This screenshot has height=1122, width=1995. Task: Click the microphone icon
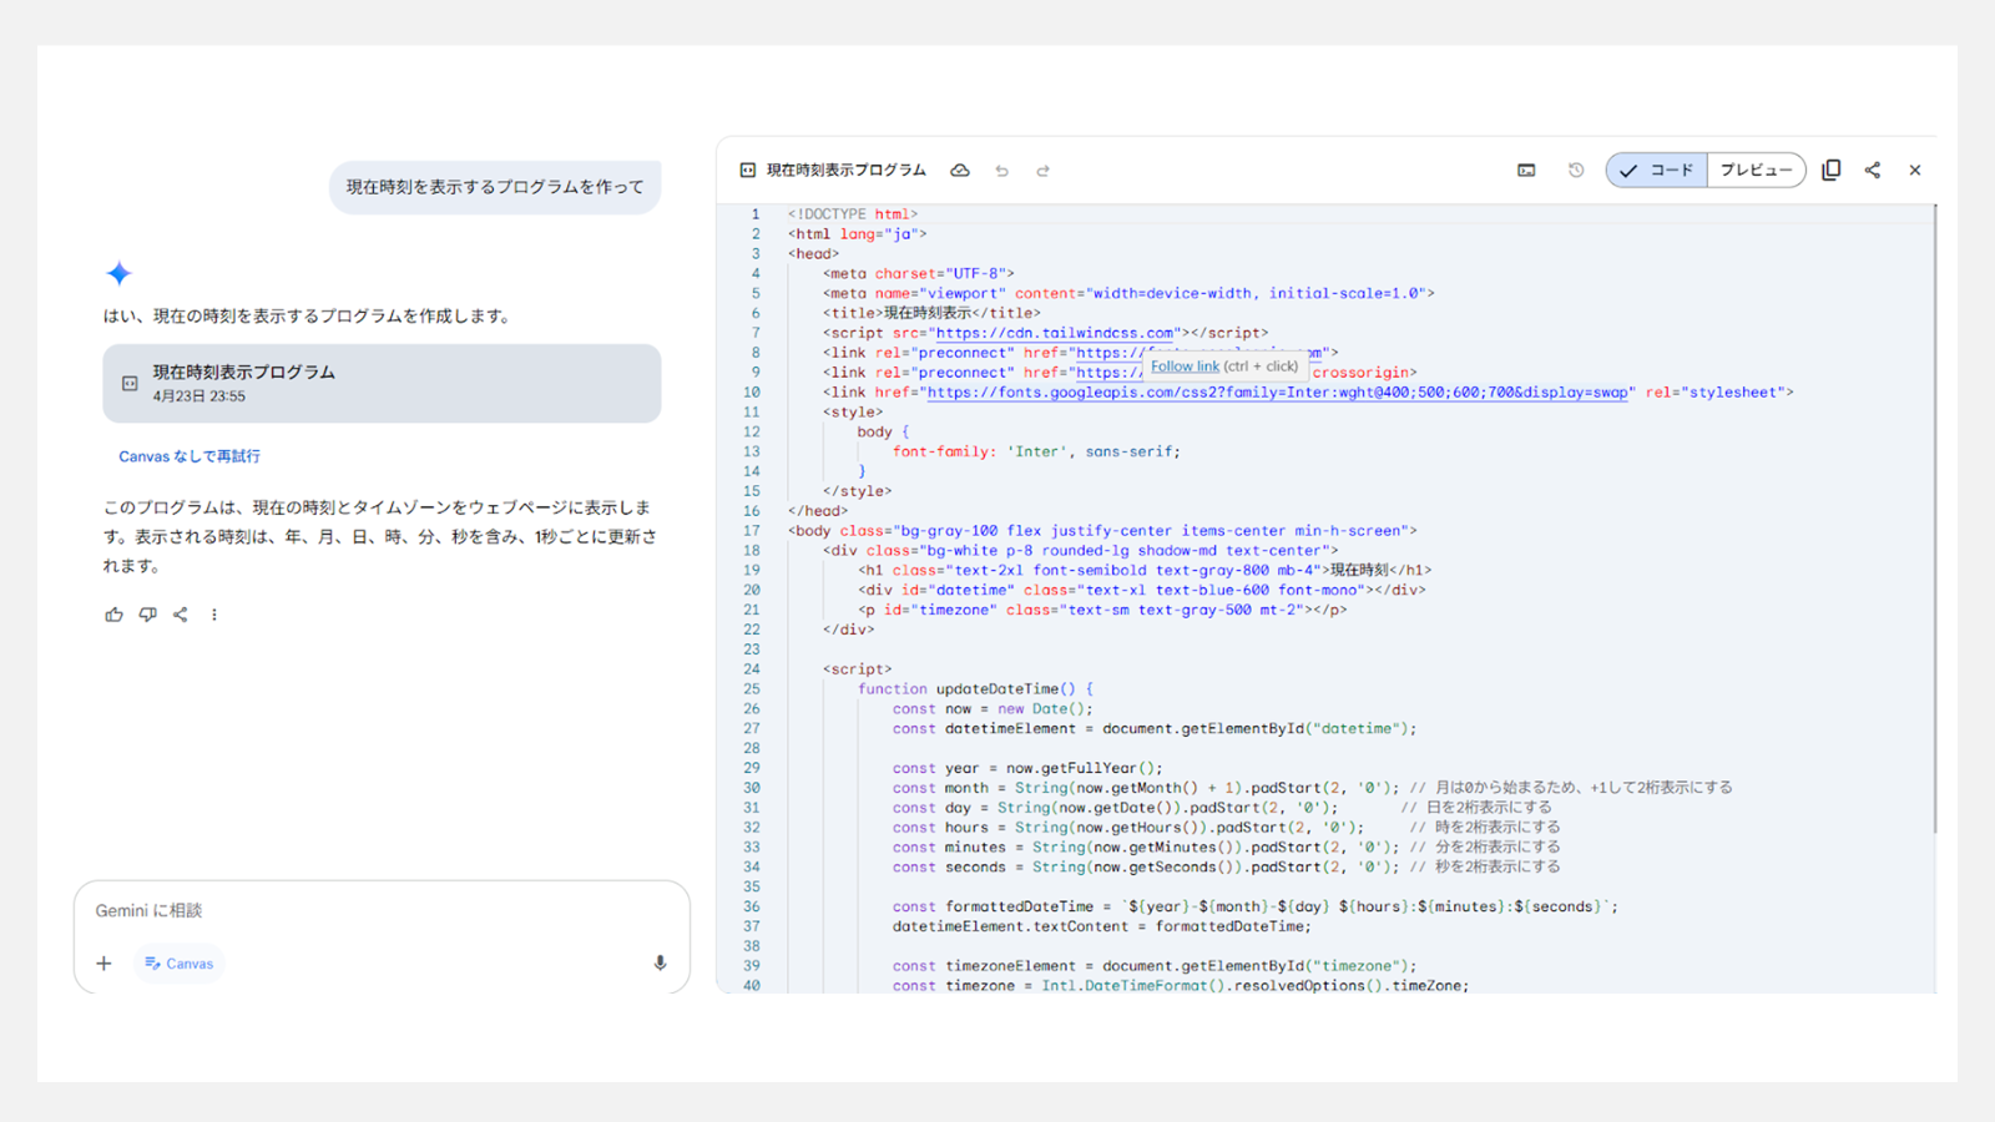pyautogui.click(x=660, y=963)
